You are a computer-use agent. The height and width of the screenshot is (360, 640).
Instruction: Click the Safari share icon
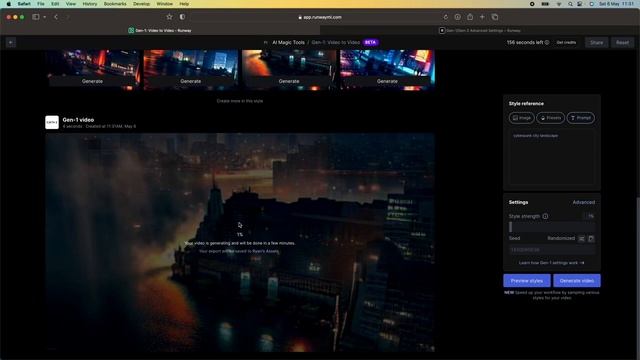point(470,17)
